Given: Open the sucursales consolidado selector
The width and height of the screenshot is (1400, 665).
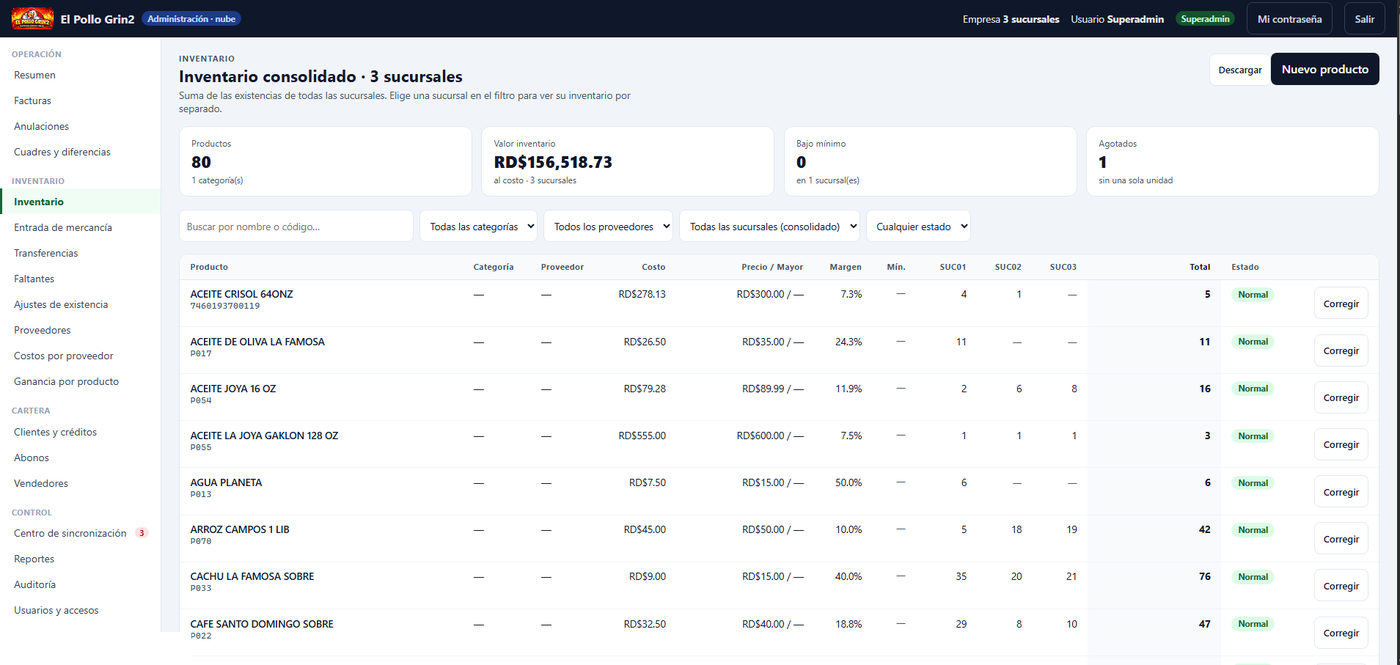Looking at the screenshot, I should (769, 226).
